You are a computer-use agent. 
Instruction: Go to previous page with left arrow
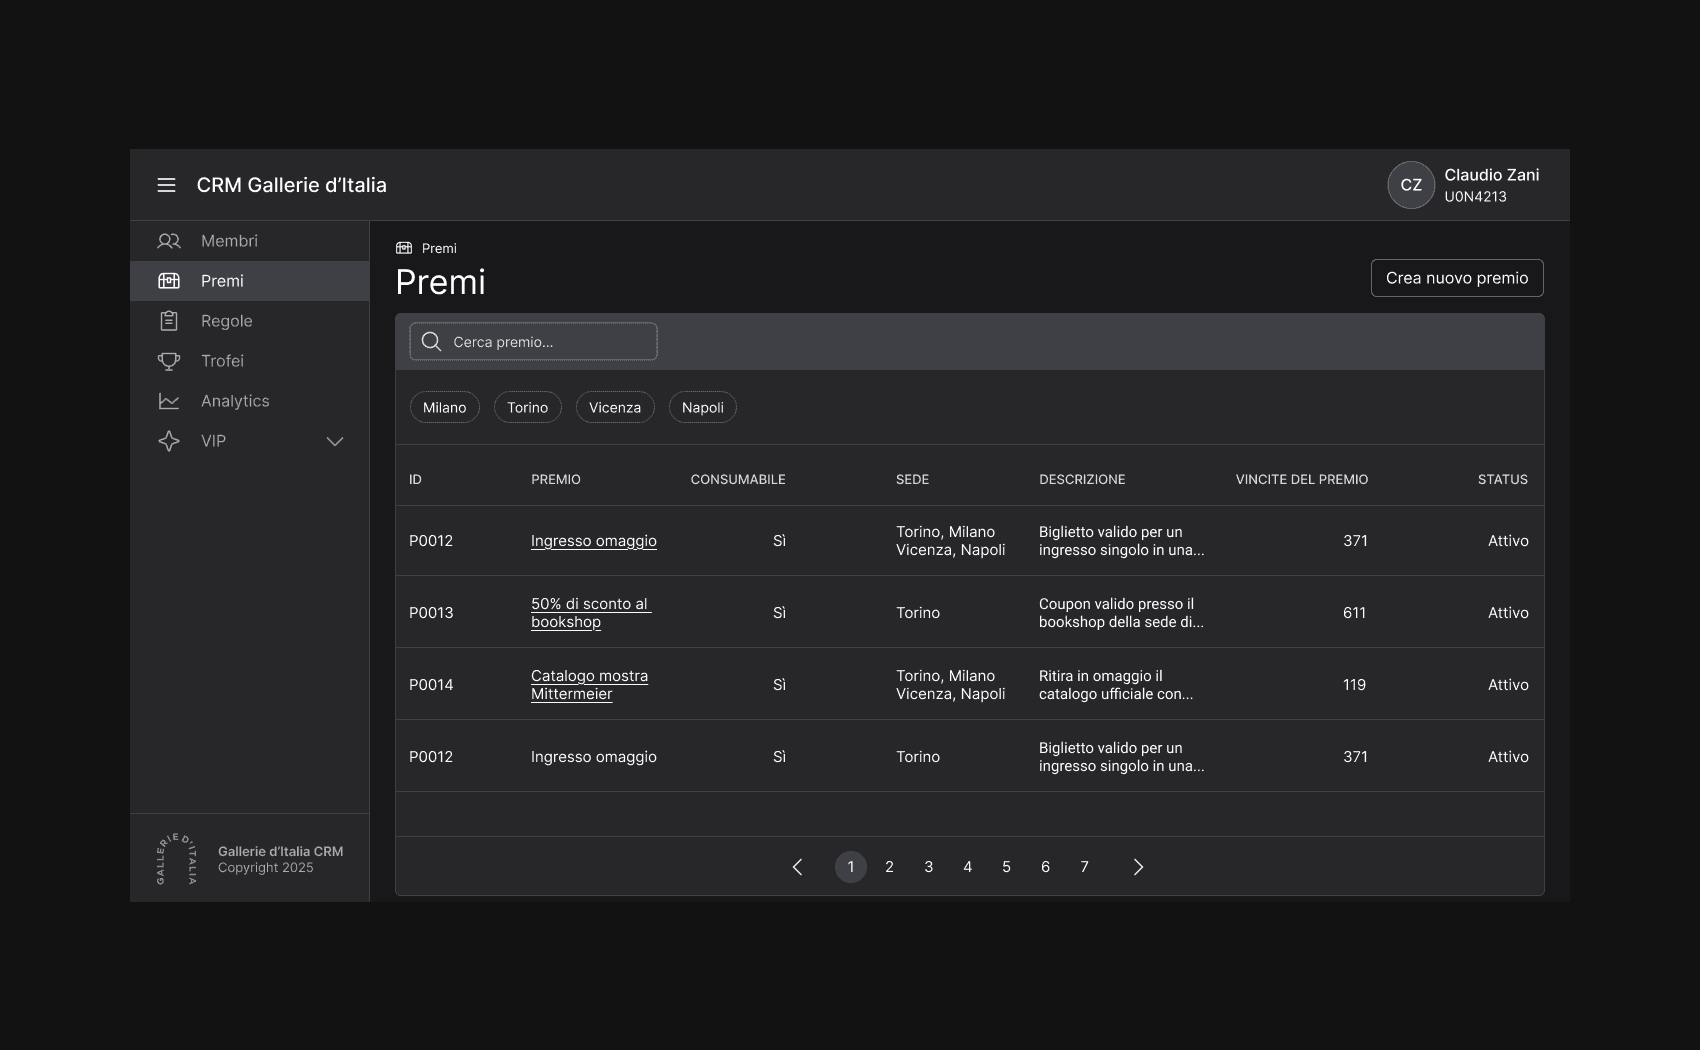(x=797, y=867)
